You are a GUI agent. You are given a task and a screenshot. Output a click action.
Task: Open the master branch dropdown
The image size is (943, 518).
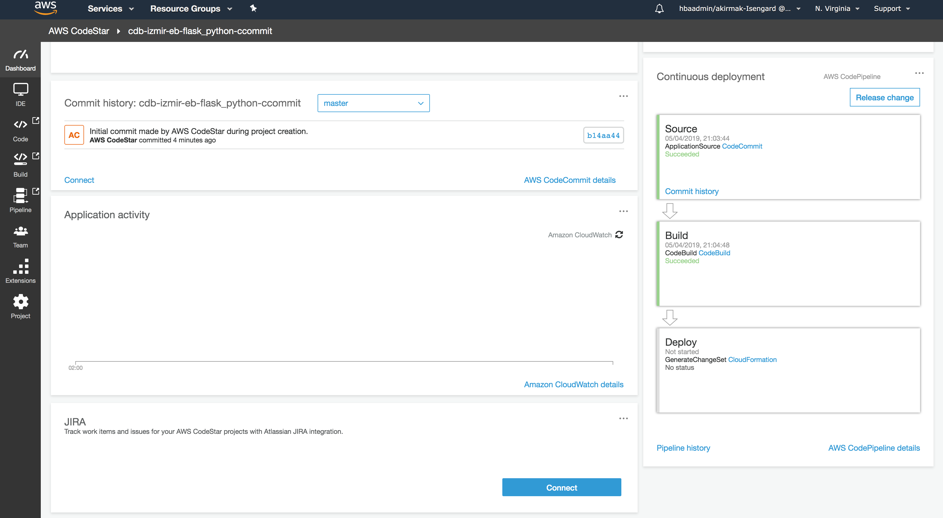[x=373, y=103]
